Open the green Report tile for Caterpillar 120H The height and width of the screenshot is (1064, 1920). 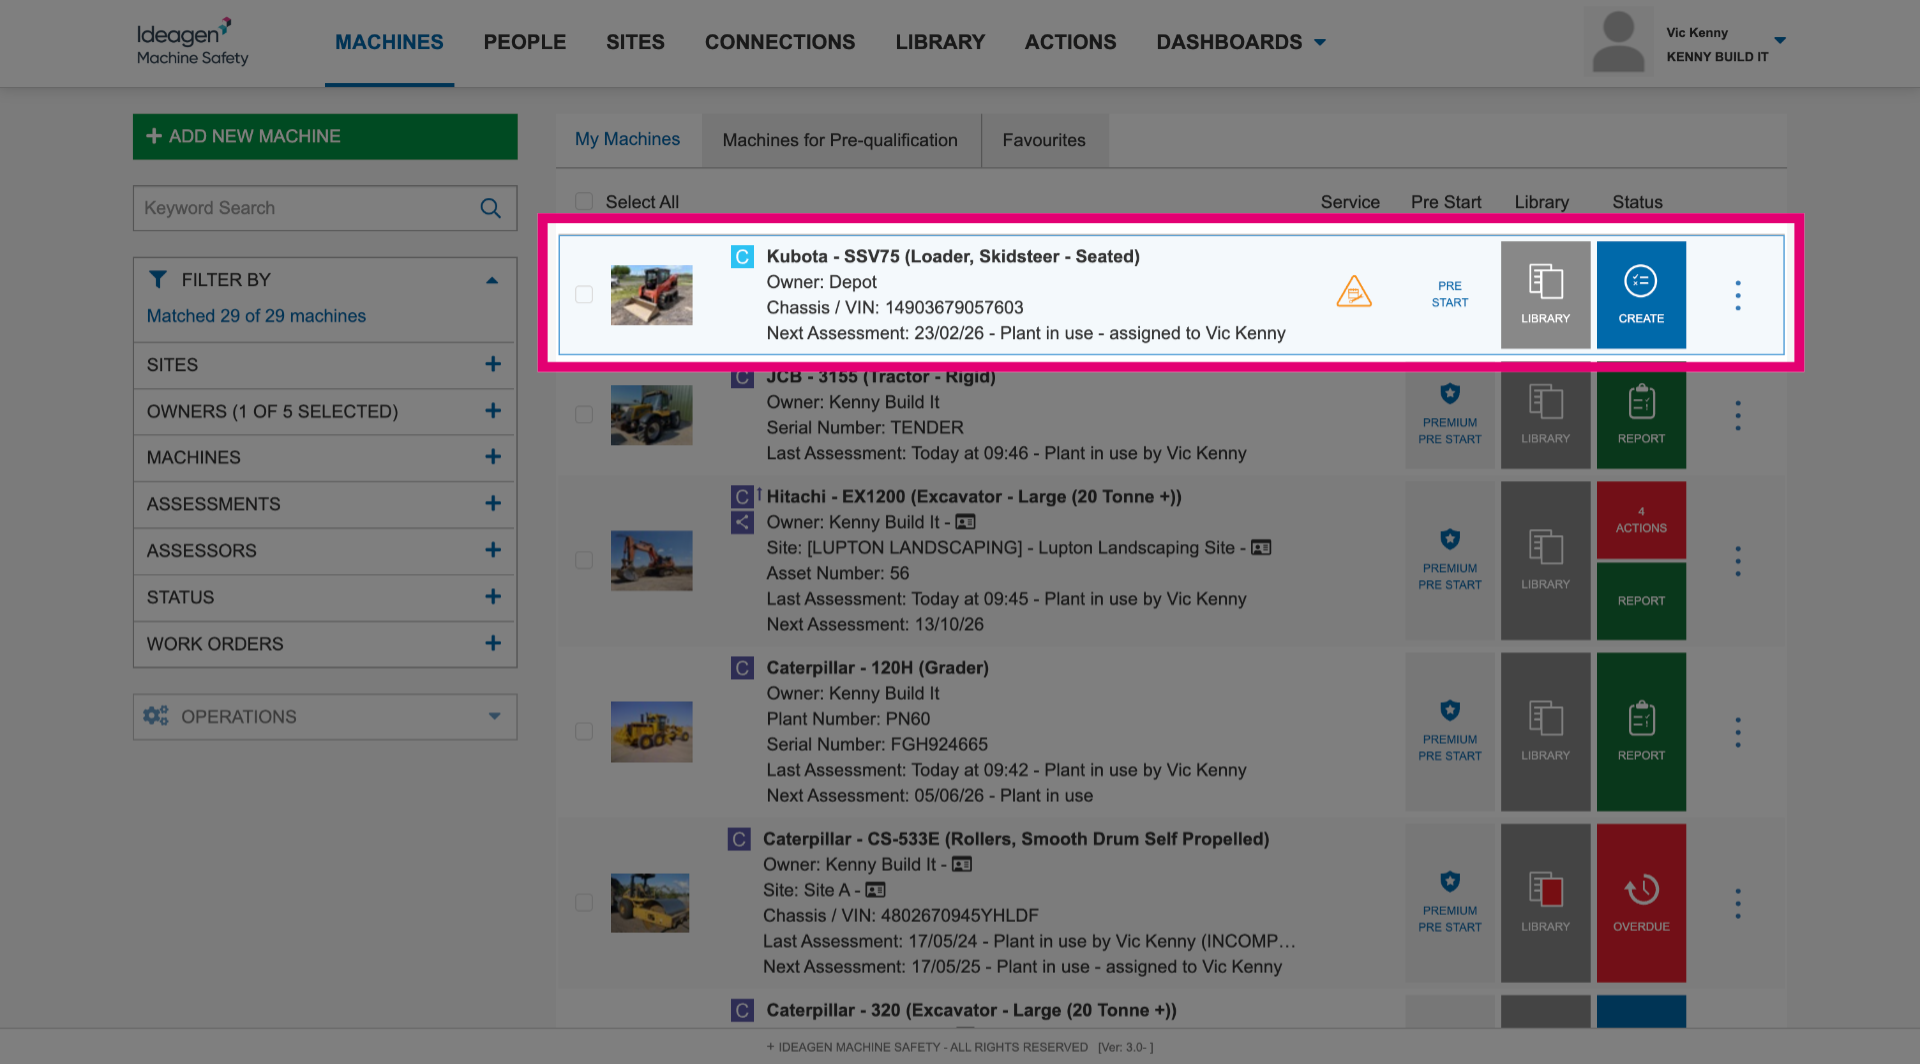(x=1641, y=732)
